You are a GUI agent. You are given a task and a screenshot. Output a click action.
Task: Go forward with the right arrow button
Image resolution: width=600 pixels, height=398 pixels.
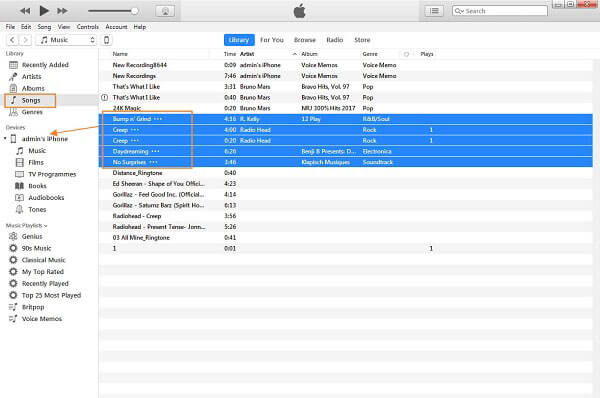tap(25, 40)
